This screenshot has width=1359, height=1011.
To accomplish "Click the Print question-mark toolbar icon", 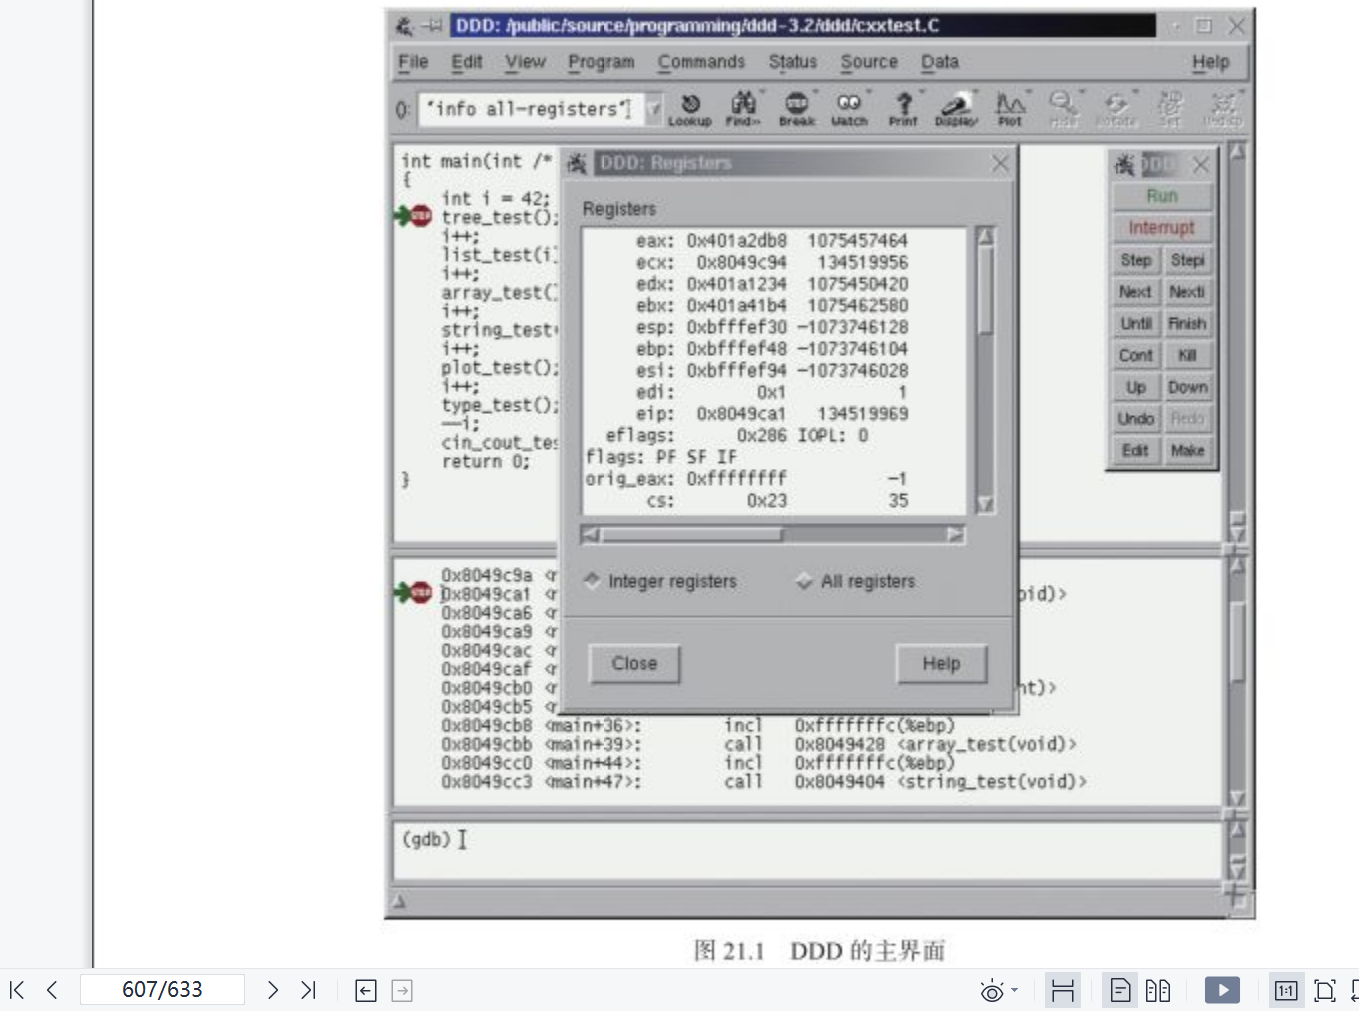I will pyautogui.click(x=903, y=108).
